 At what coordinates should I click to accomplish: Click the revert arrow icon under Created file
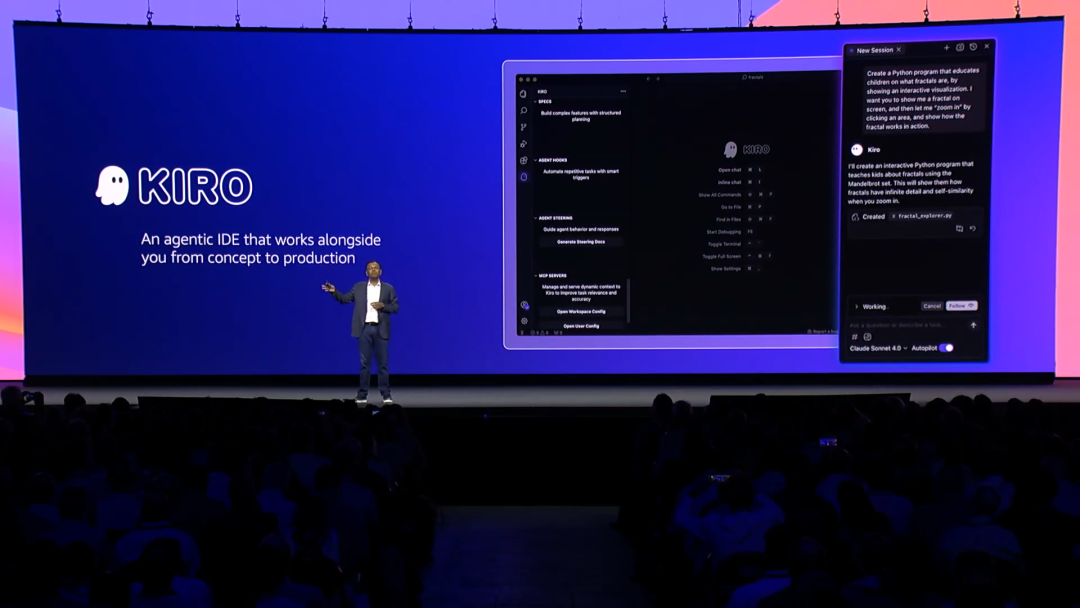coord(973,229)
